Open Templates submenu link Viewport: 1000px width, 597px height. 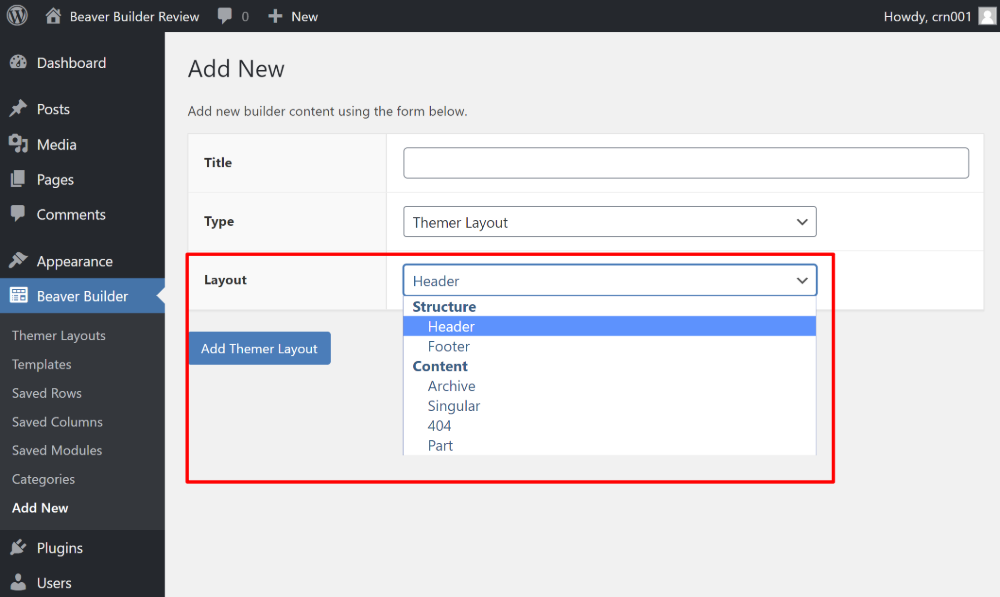tap(41, 364)
